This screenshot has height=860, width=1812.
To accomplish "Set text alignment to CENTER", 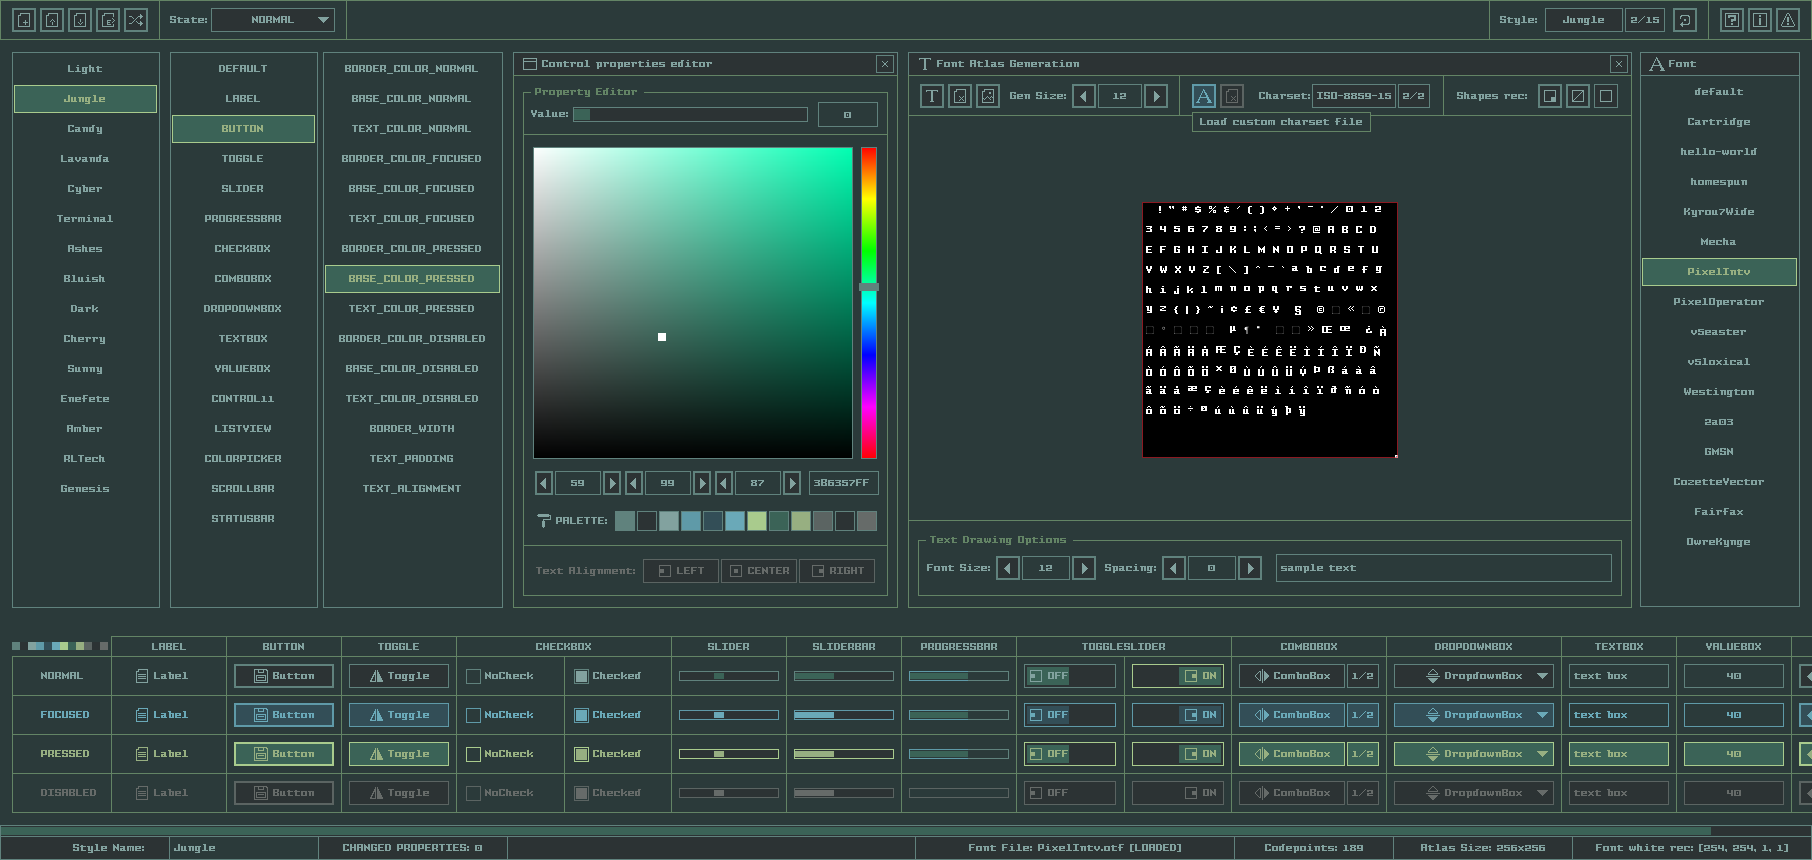I will pos(759,571).
